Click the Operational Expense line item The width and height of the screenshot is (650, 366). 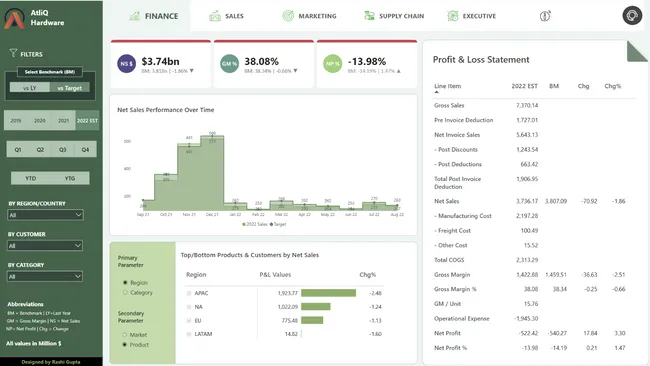coord(462,318)
